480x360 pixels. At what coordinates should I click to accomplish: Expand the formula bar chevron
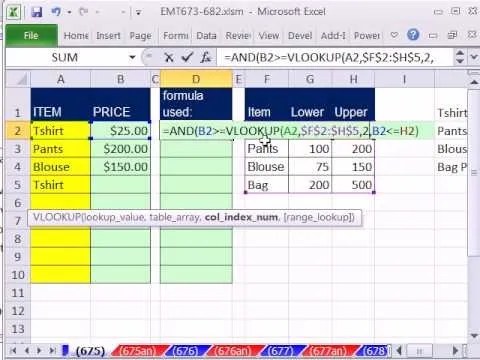pyautogui.click(x=474, y=57)
